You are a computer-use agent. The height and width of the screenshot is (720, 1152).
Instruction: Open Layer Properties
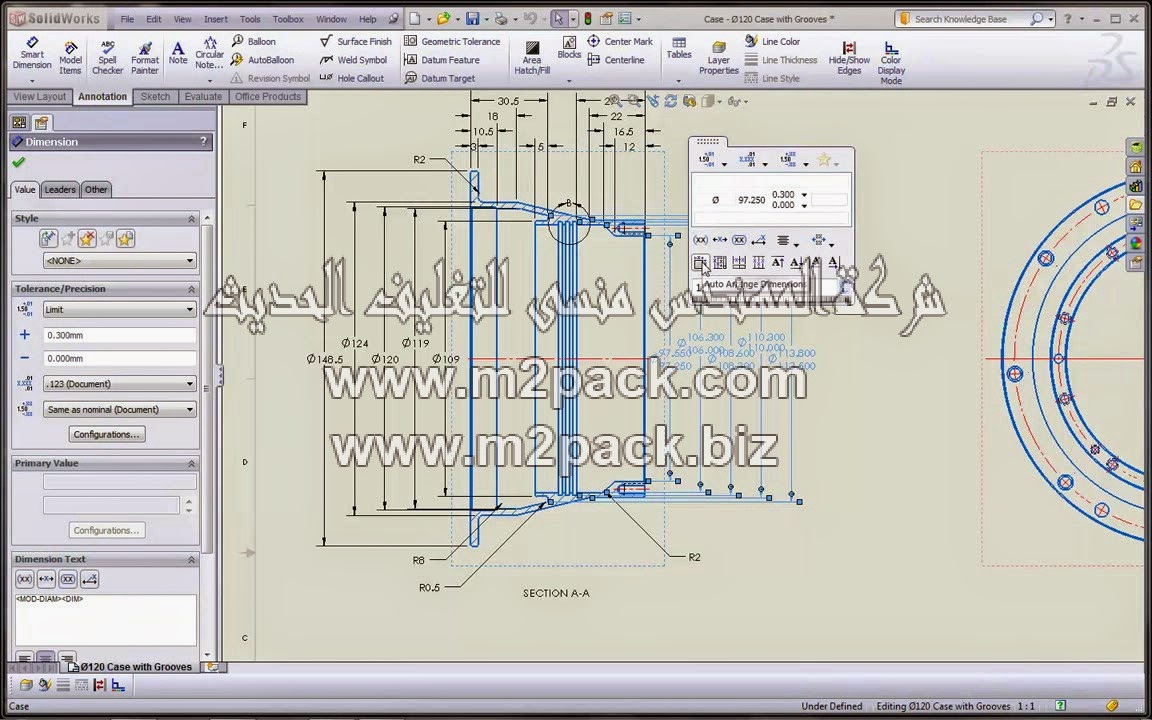point(719,58)
